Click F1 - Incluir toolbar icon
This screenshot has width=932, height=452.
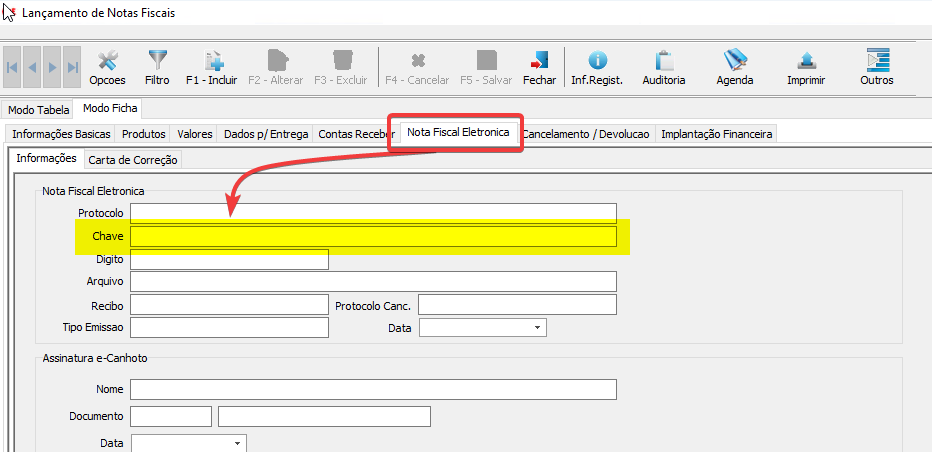(x=212, y=62)
